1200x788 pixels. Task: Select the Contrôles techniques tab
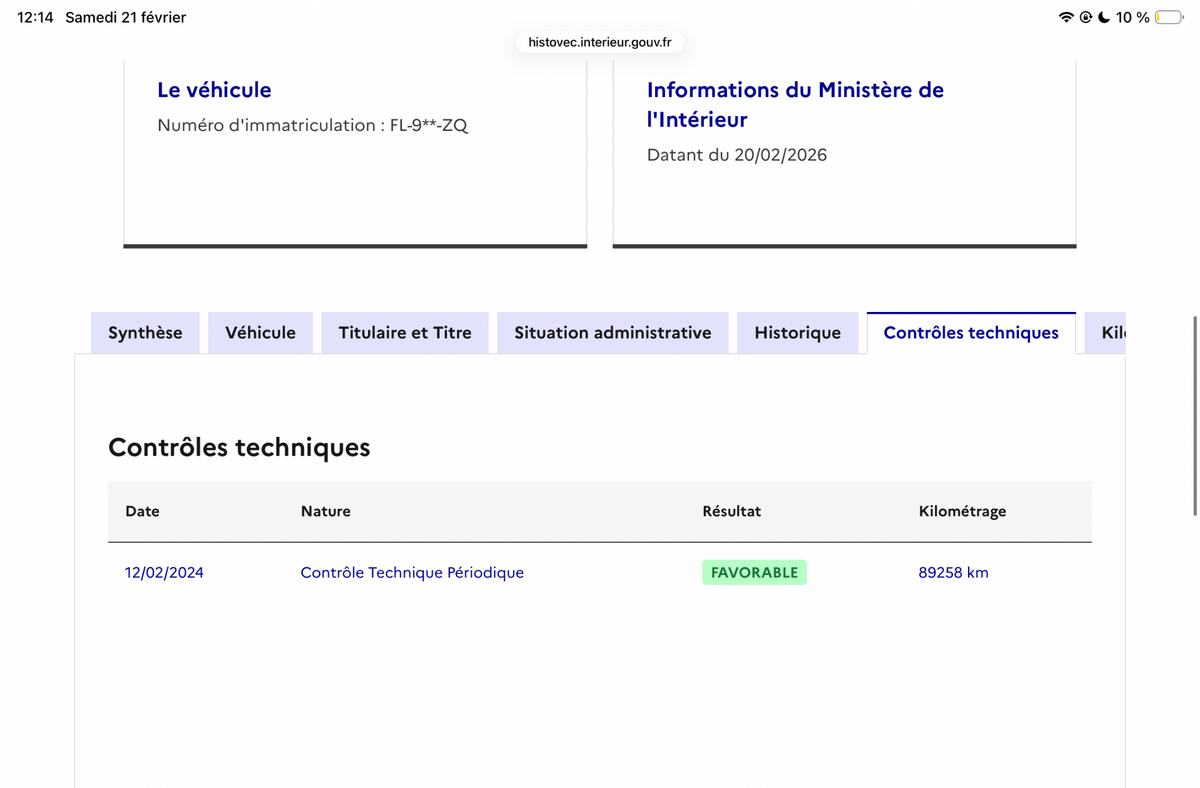click(971, 333)
